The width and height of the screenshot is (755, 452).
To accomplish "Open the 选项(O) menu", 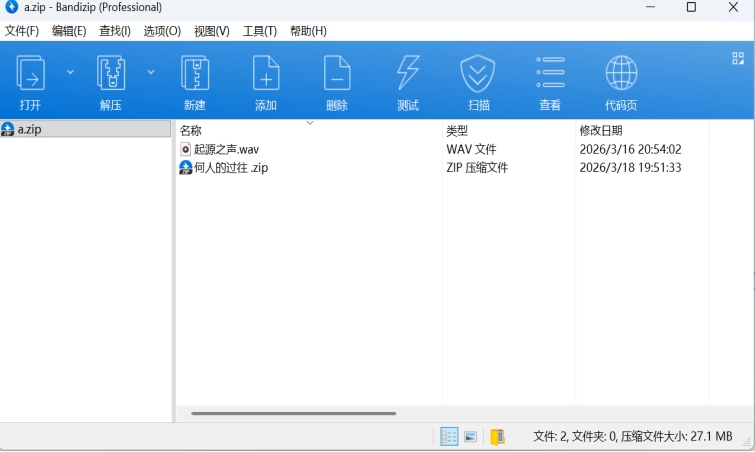I will tap(162, 31).
